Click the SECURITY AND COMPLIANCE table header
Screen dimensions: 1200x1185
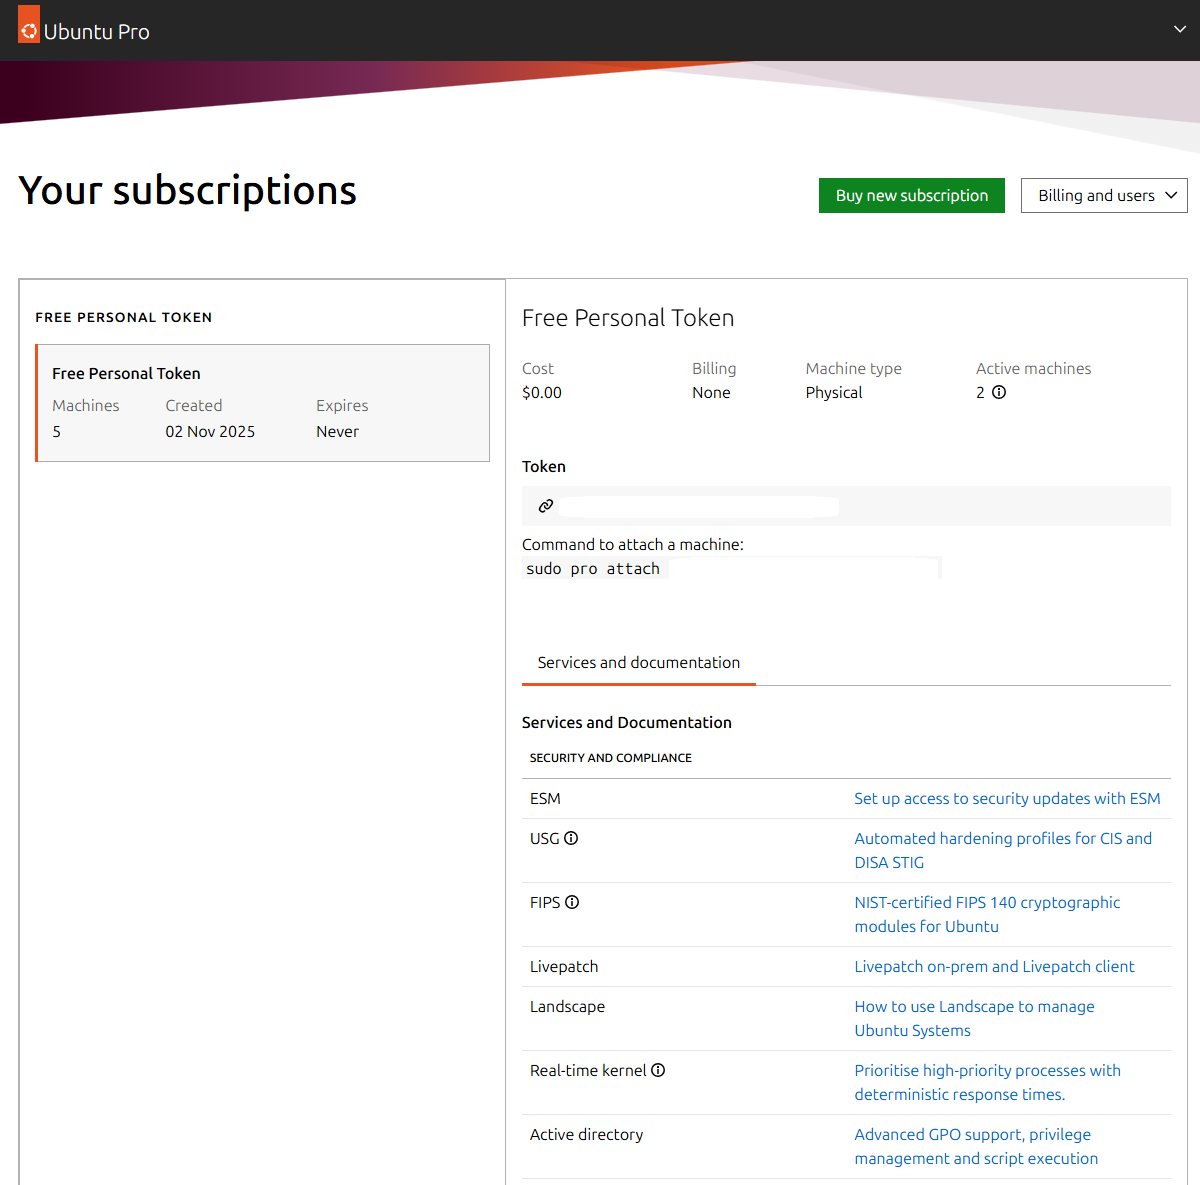click(x=611, y=757)
